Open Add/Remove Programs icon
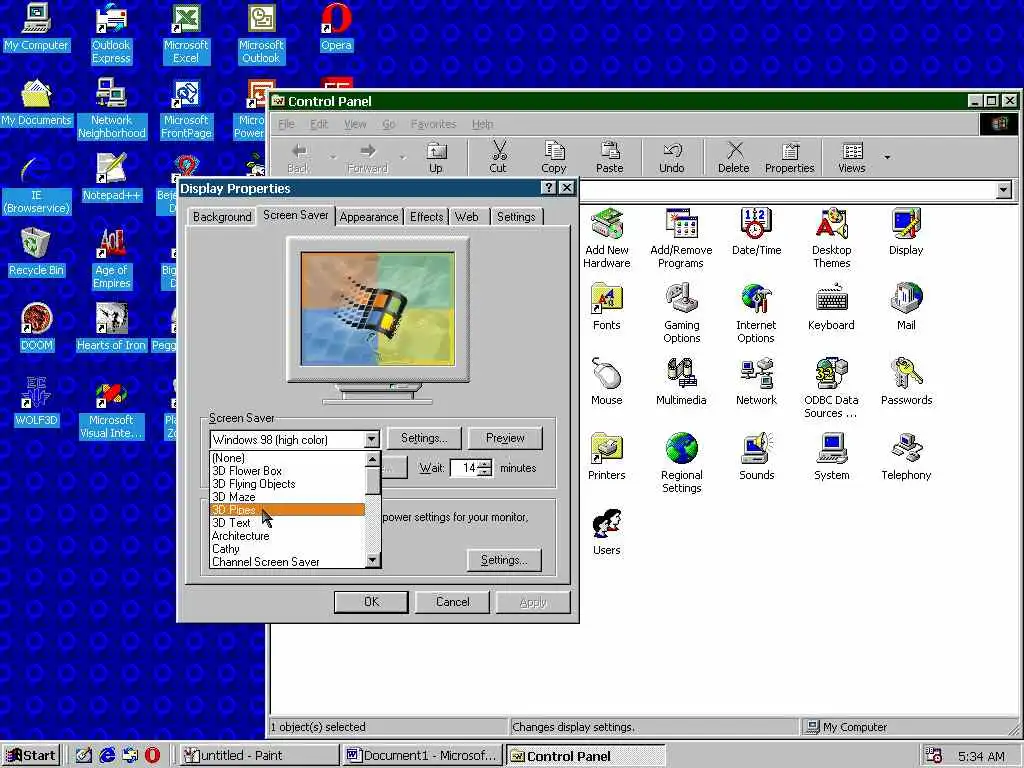The image size is (1024, 768). 681,238
